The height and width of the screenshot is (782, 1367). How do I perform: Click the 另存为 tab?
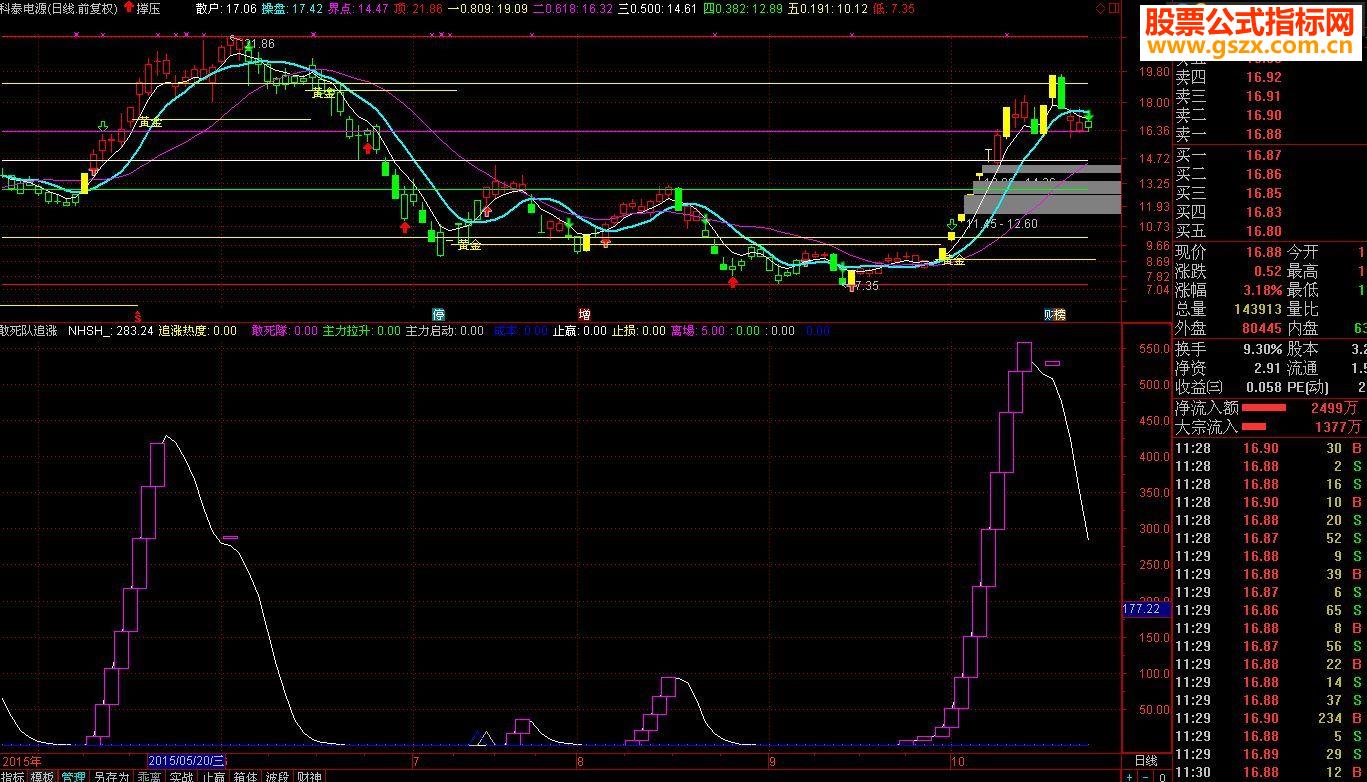pyautogui.click(x=111, y=776)
